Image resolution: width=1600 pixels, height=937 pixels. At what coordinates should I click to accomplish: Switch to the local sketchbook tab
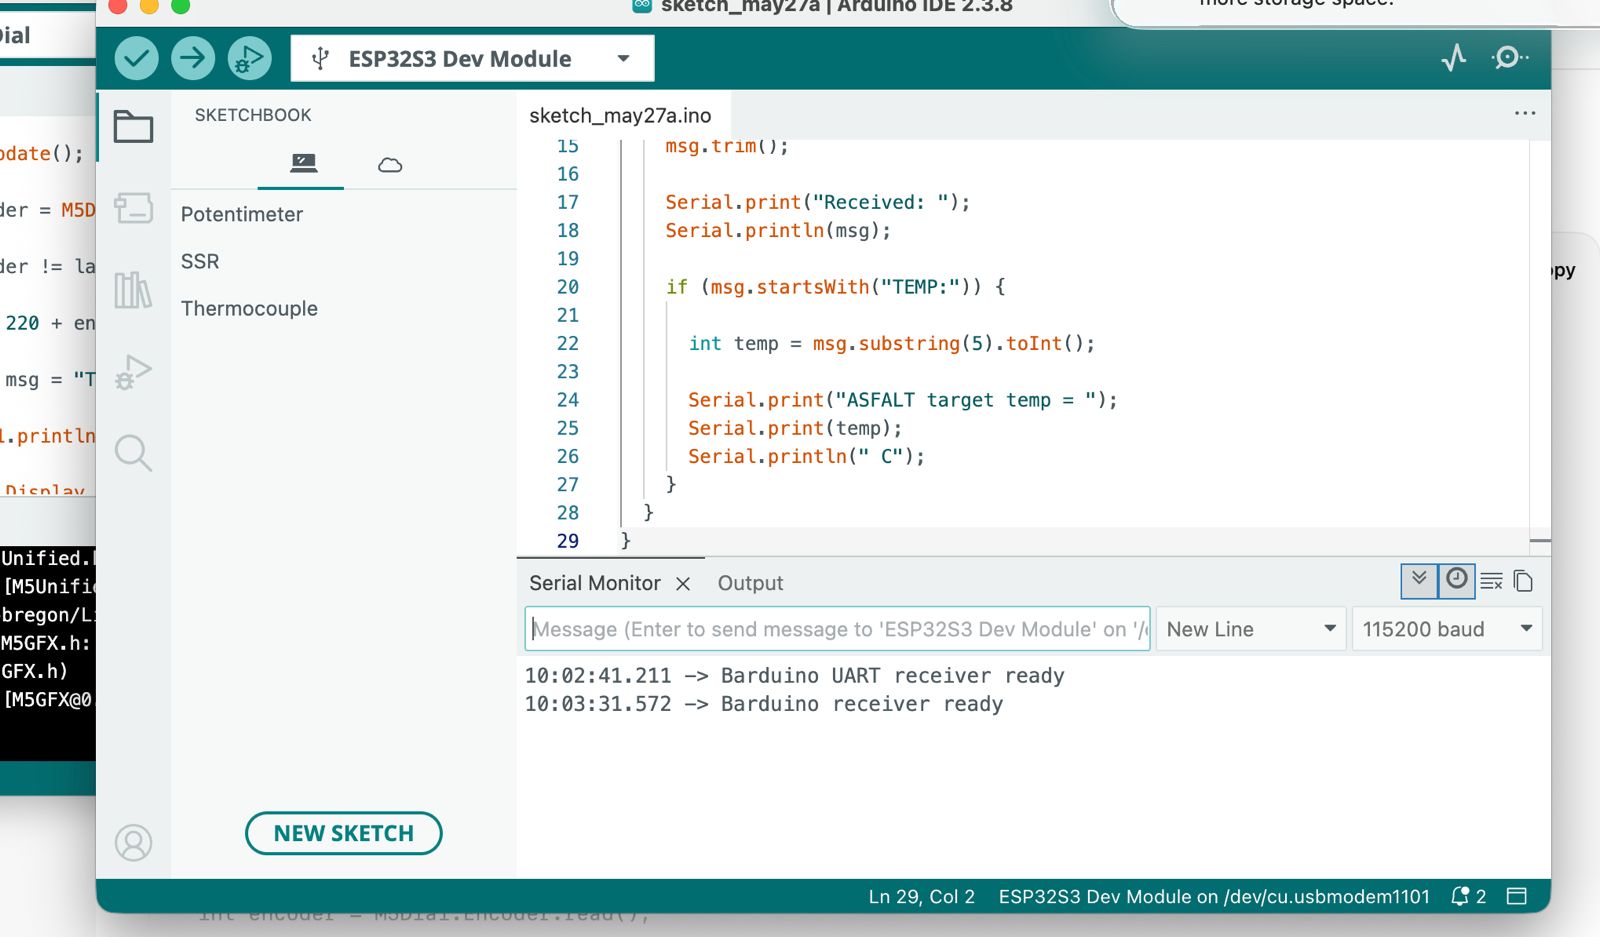(302, 163)
